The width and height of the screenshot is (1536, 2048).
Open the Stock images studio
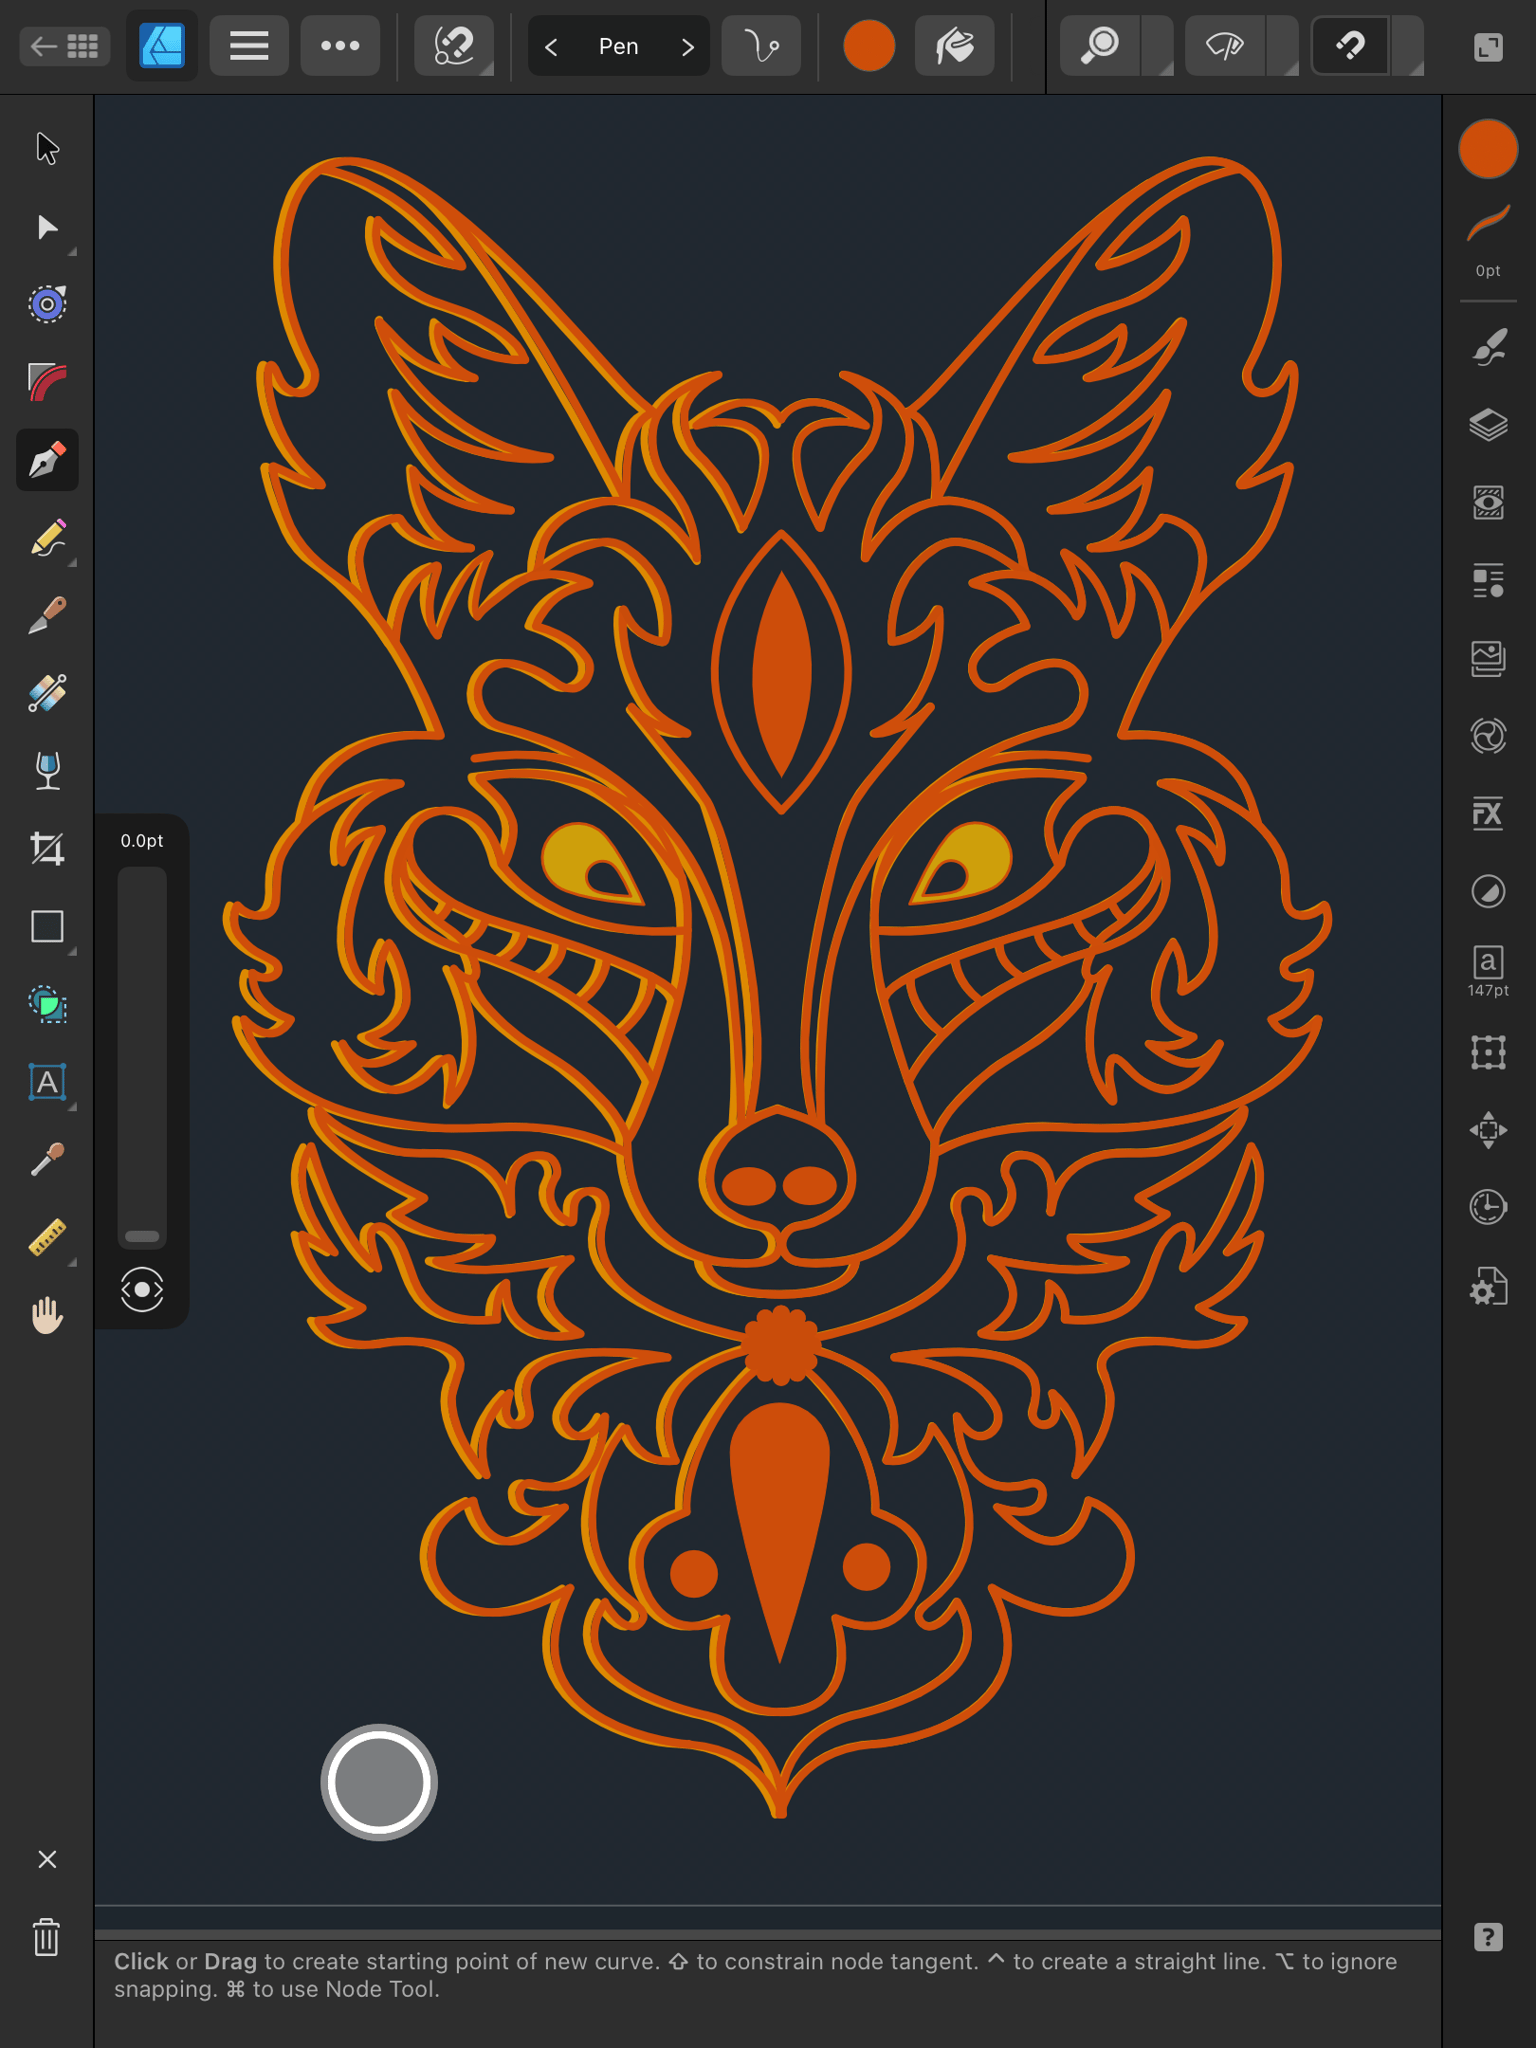(1488, 659)
